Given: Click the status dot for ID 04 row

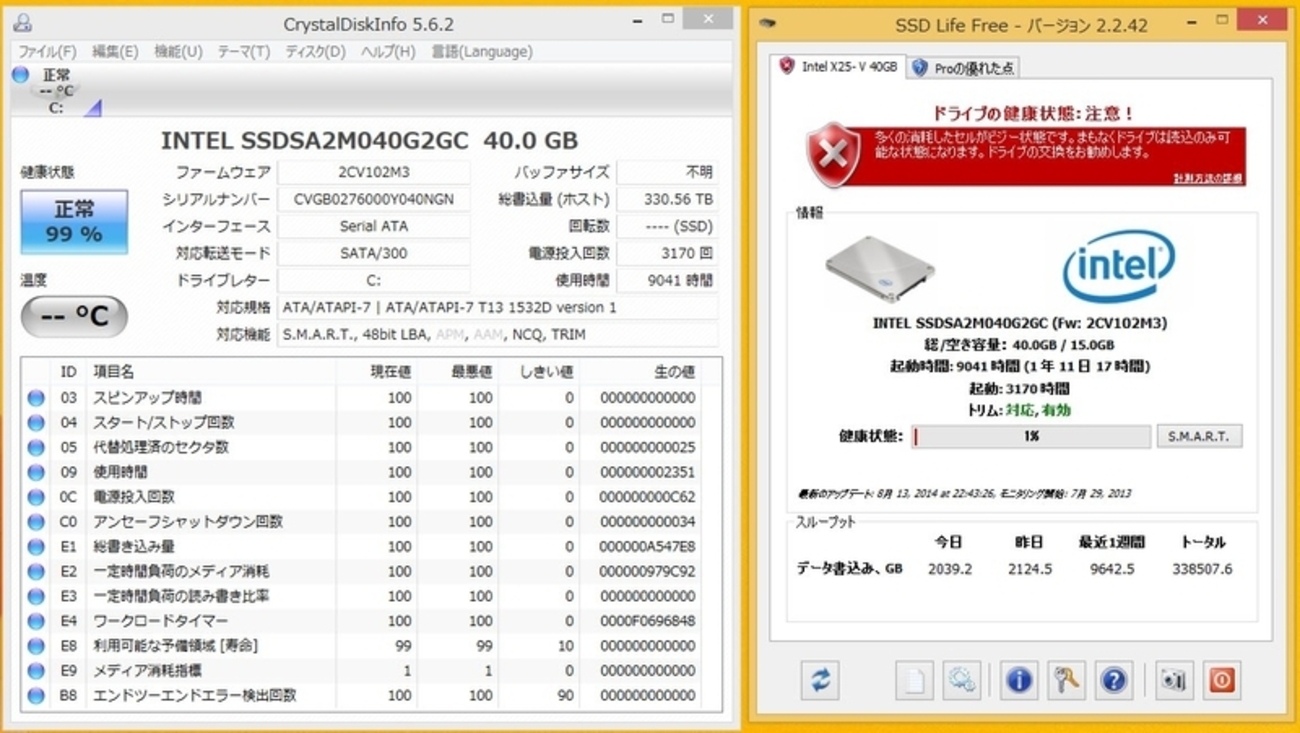Looking at the screenshot, I should tap(36, 423).
